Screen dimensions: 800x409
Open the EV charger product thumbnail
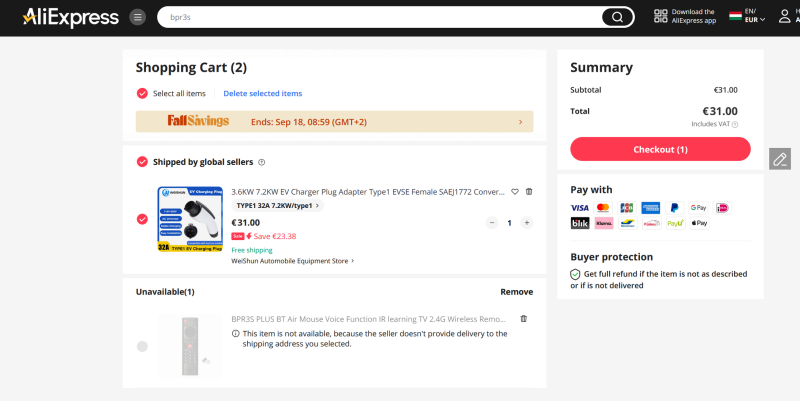(190, 219)
